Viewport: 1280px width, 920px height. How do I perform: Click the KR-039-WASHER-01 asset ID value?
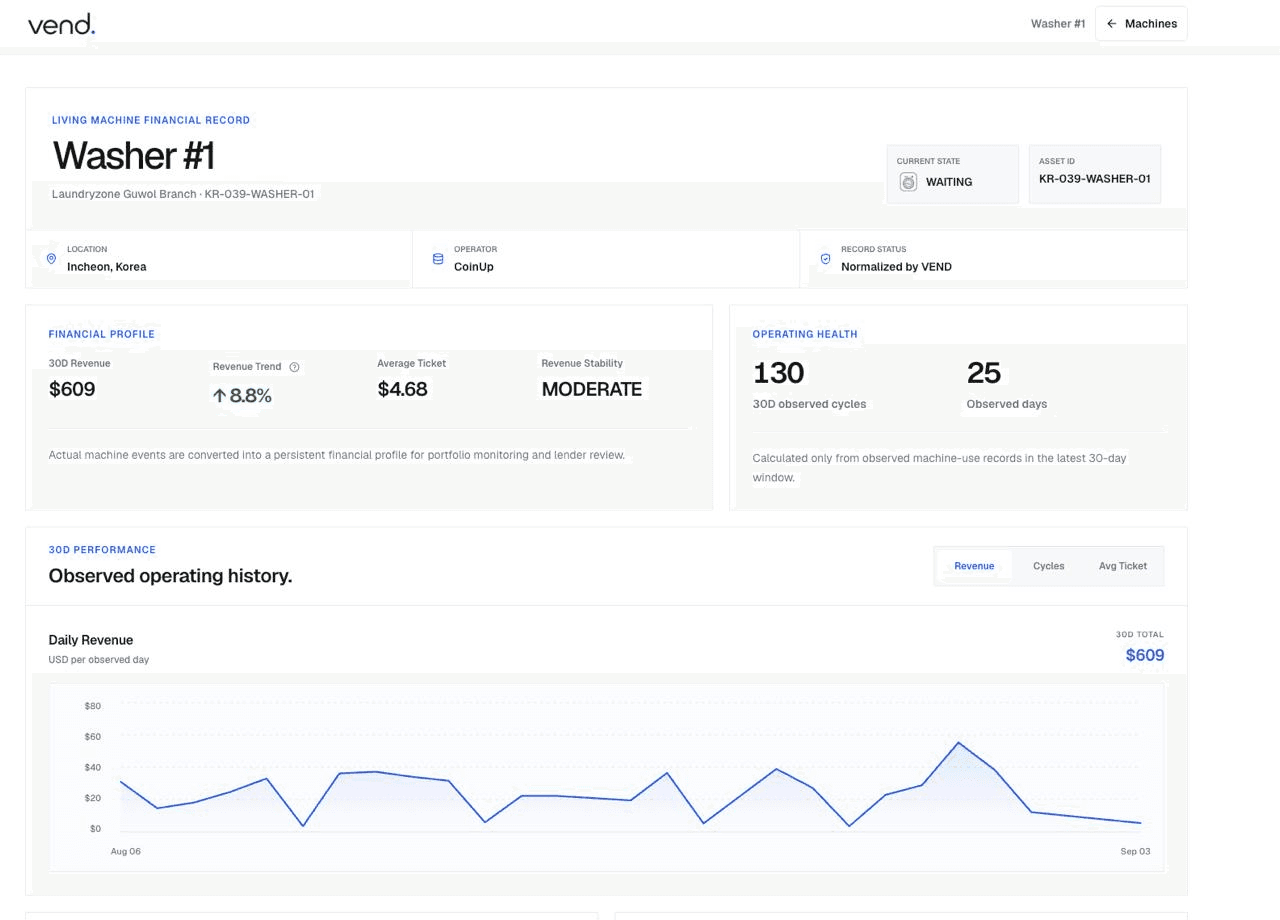point(1094,179)
